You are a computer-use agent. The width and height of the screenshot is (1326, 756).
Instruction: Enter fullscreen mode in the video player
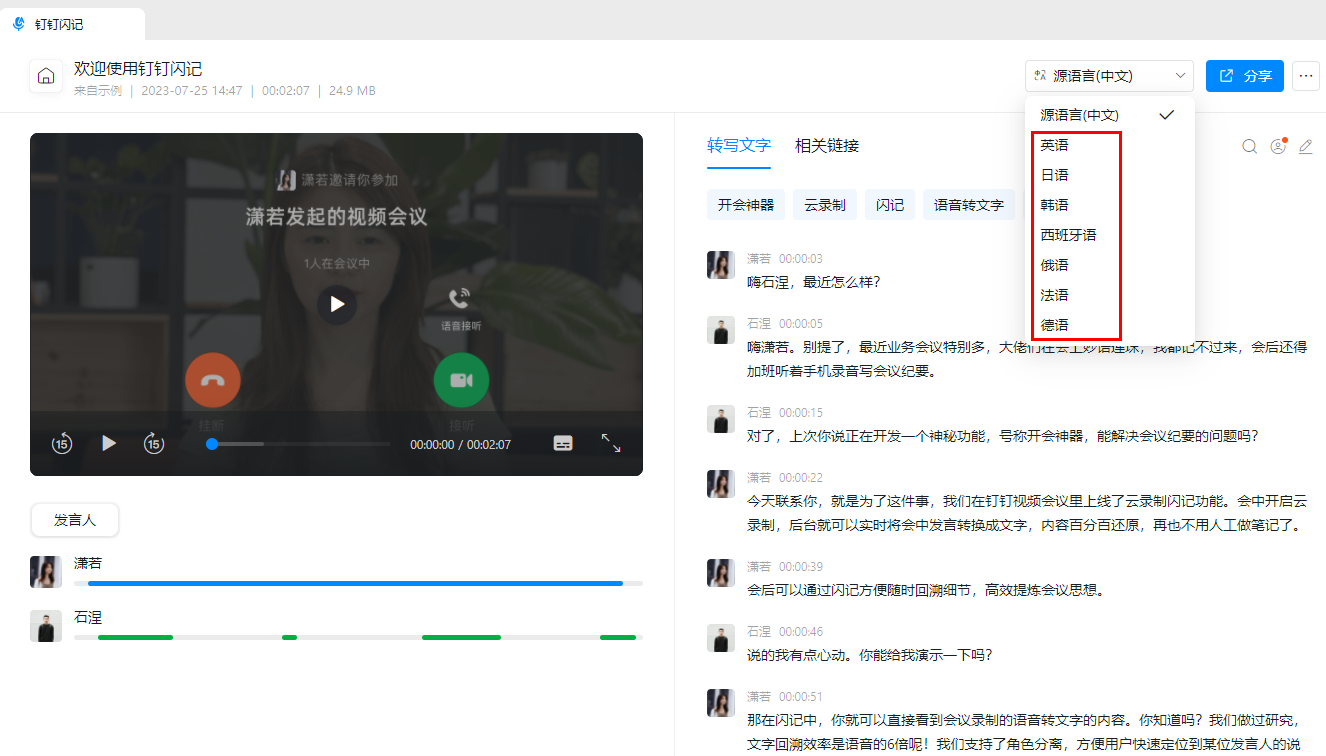(611, 443)
